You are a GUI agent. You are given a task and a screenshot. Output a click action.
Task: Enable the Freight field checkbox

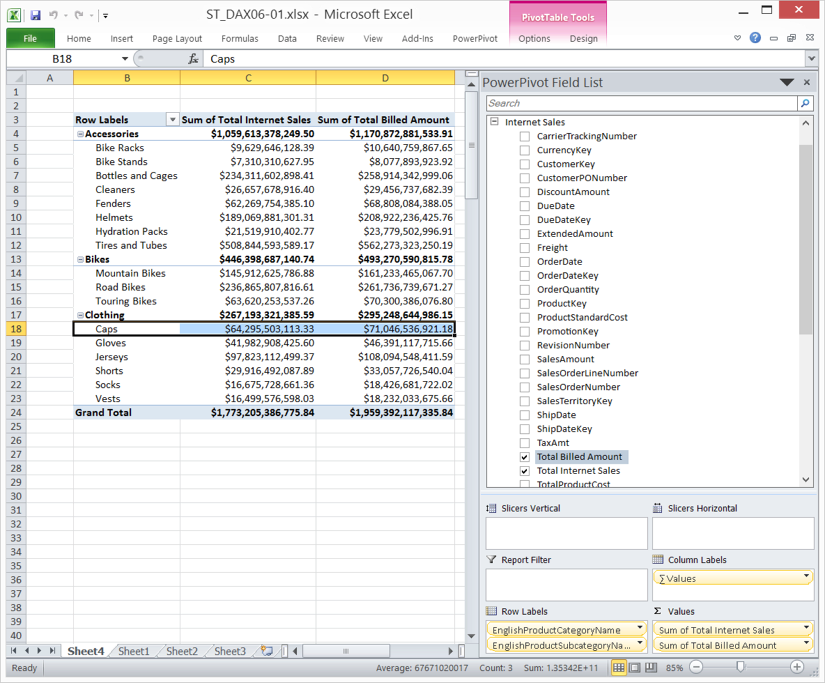(x=525, y=248)
